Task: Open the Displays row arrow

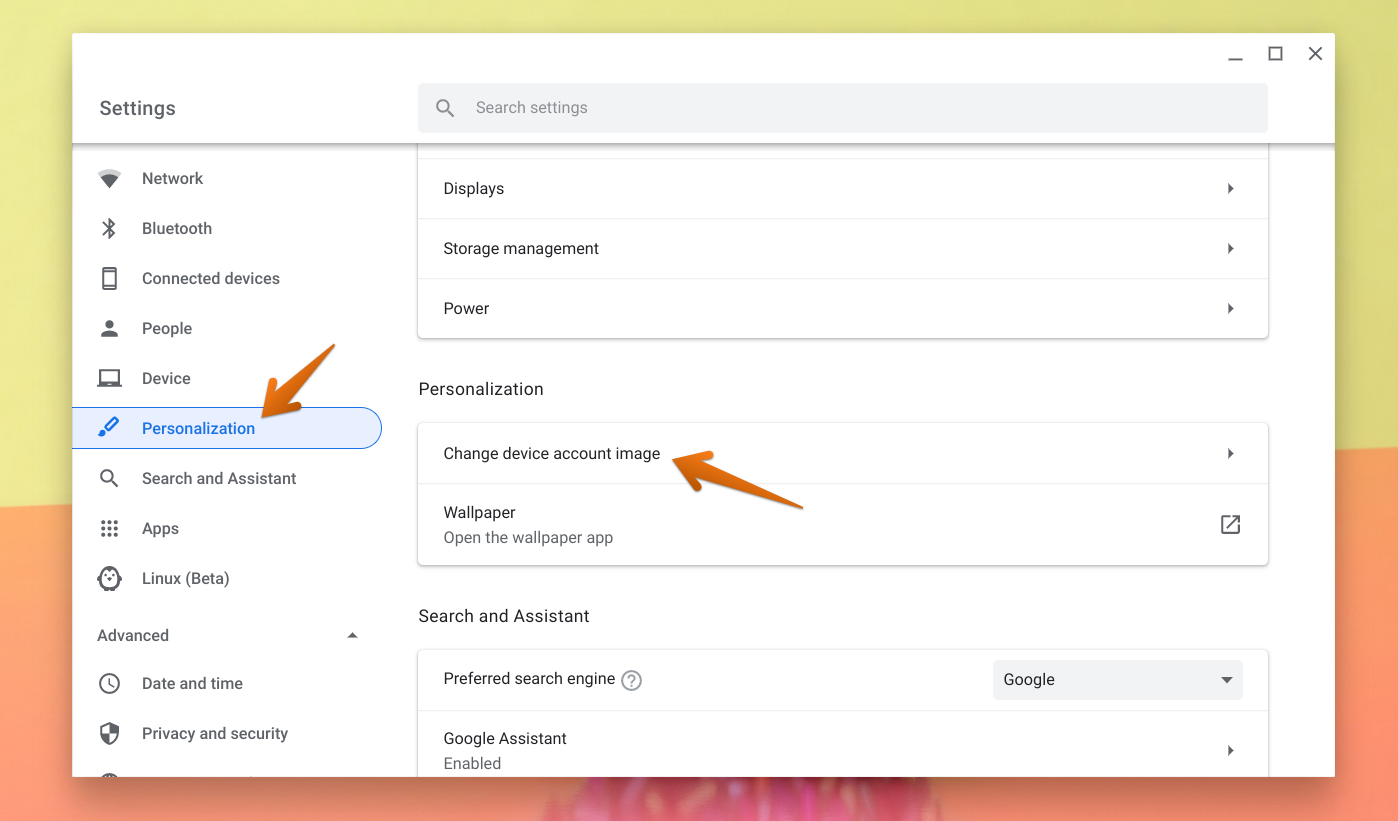Action: click(1231, 189)
